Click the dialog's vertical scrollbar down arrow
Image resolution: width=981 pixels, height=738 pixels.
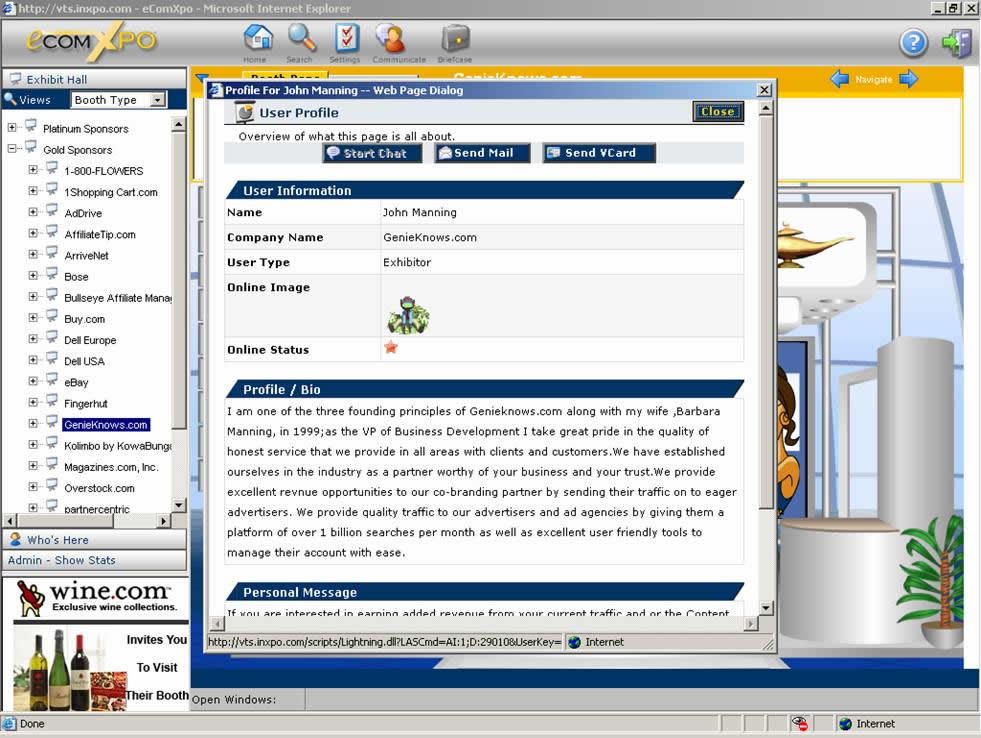766,608
